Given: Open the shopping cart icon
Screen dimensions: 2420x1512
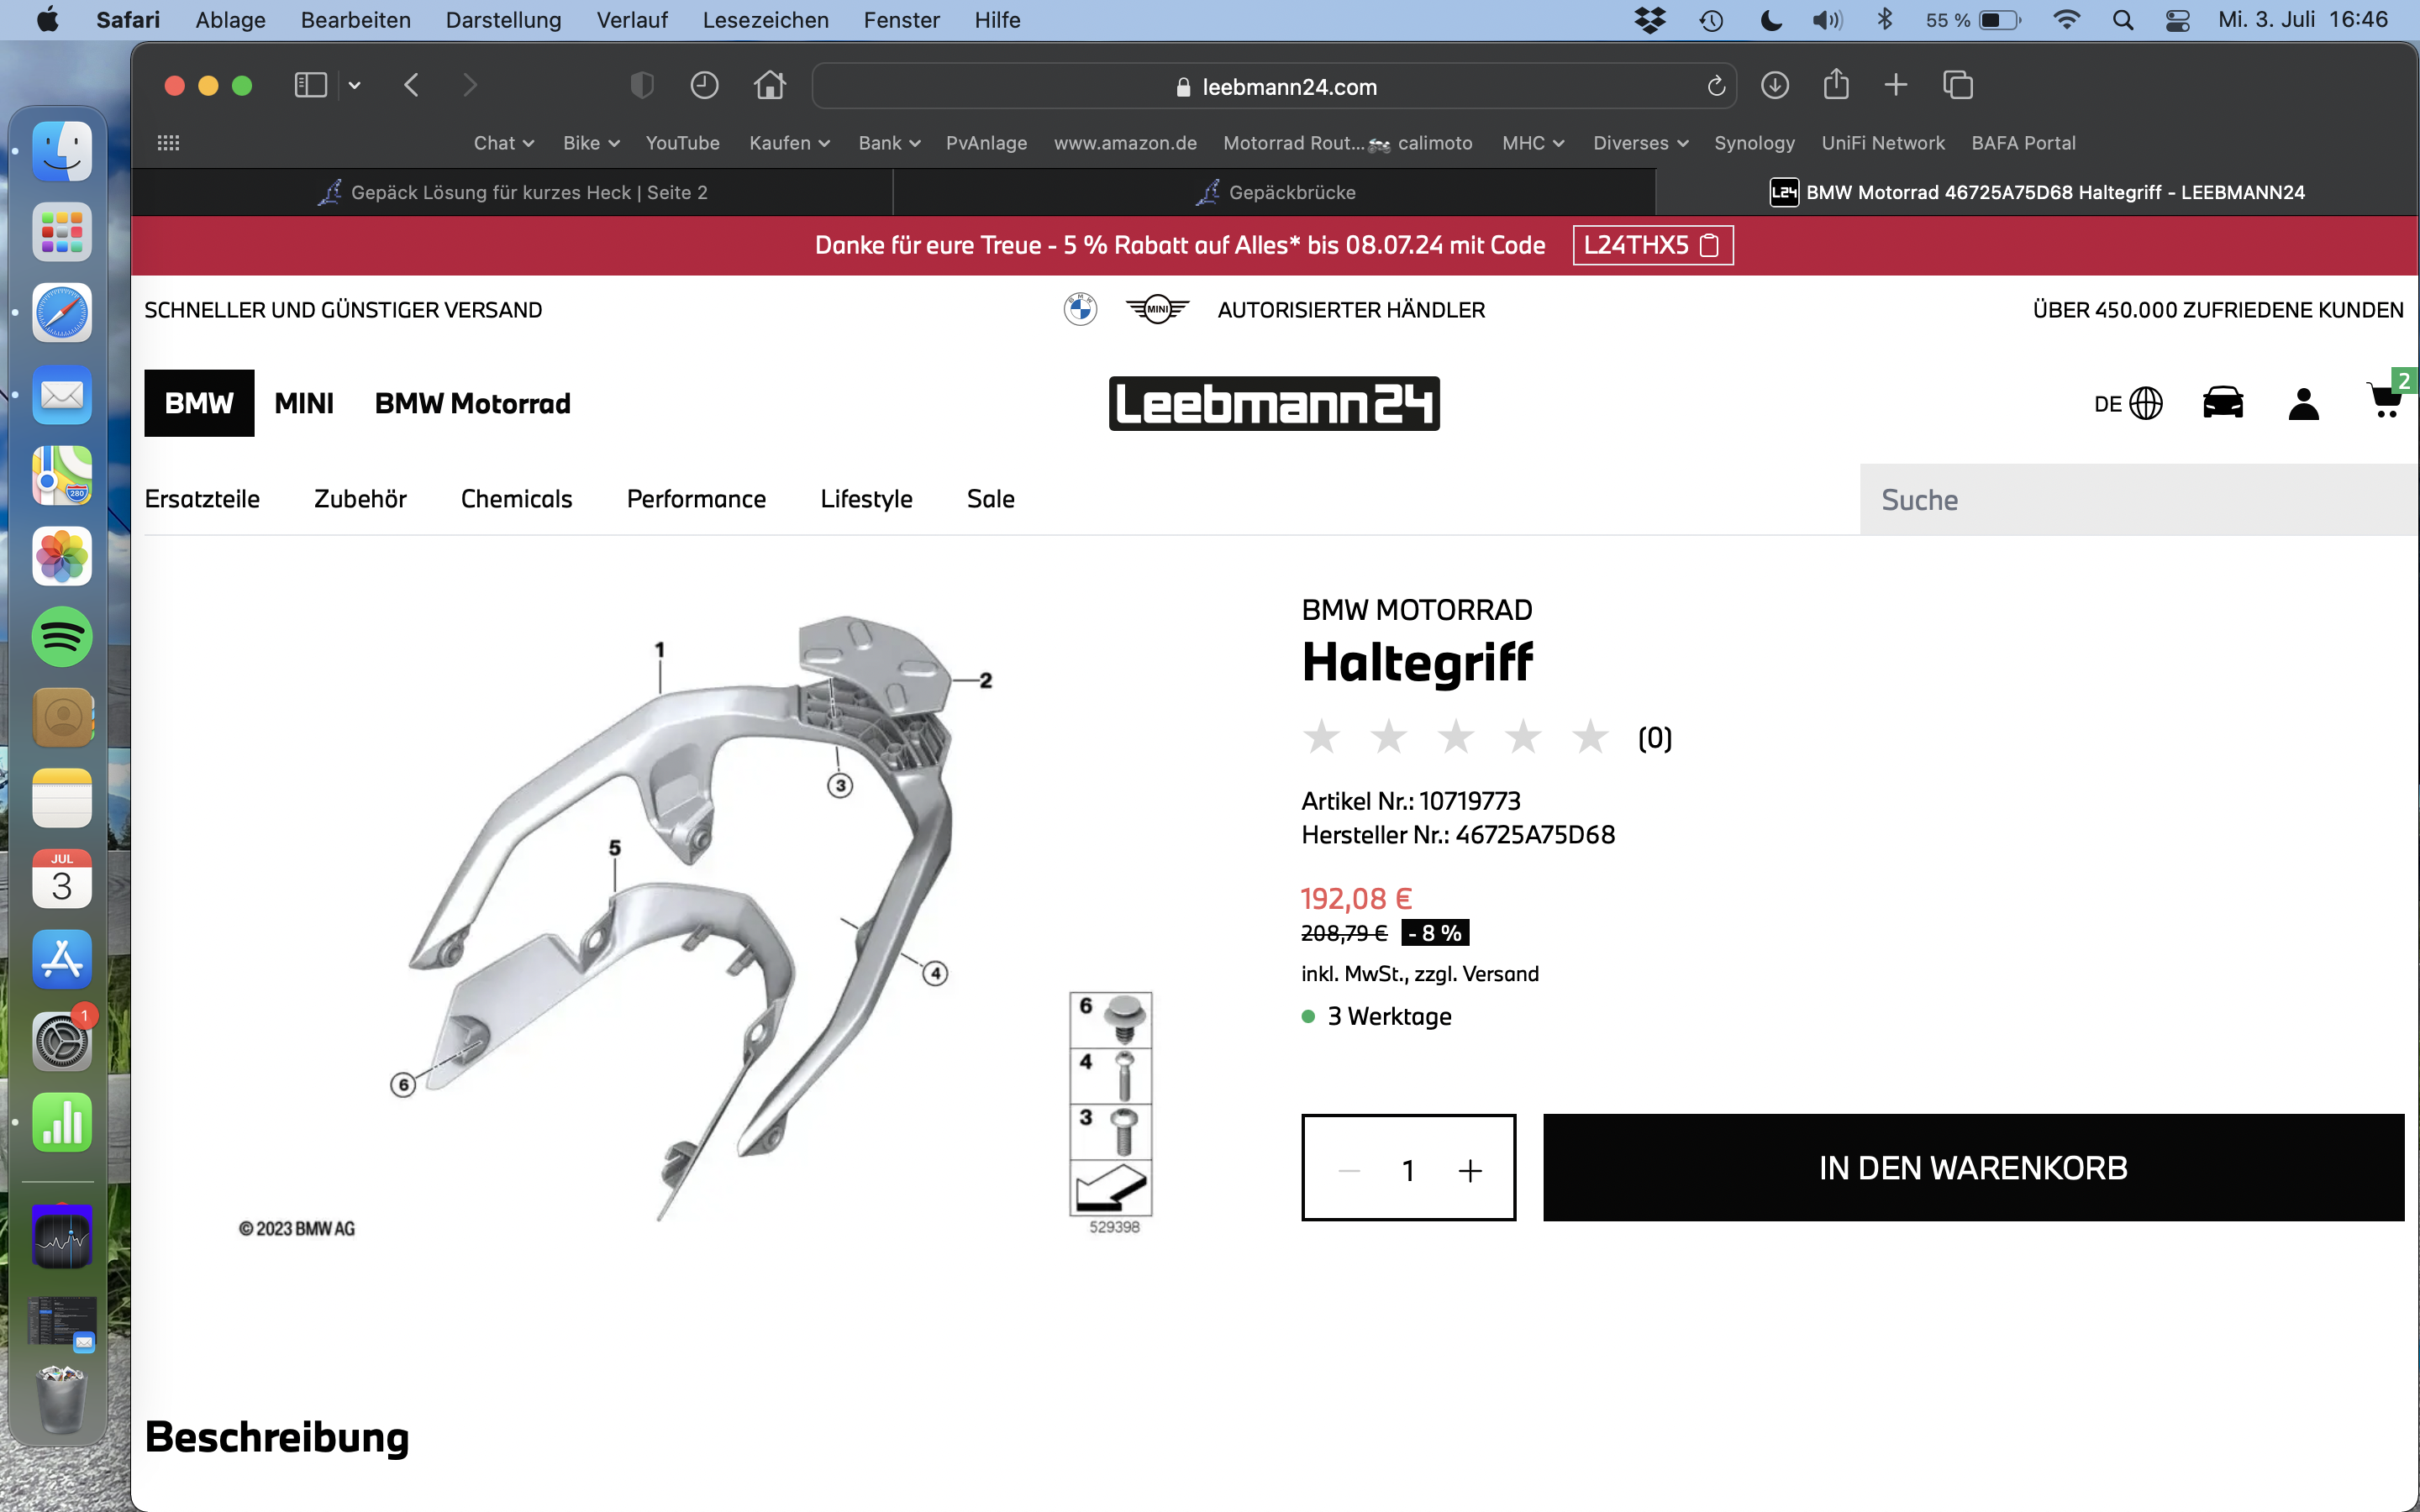Looking at the screenshot, I should point(2386,400).
